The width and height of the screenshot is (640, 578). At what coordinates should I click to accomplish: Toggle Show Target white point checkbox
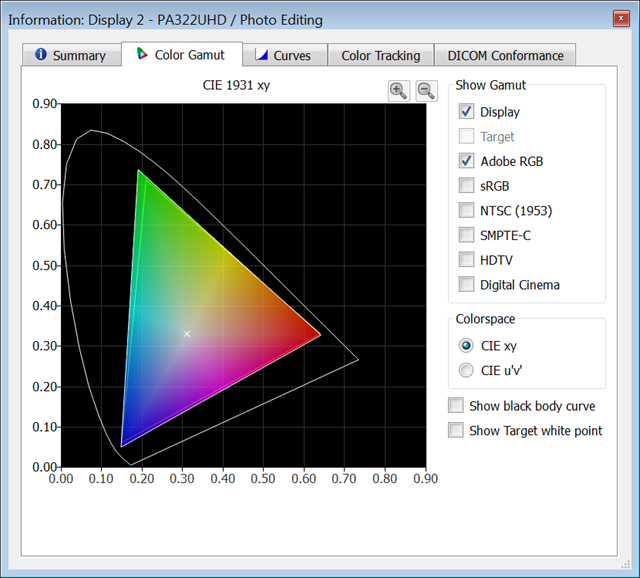(456, 430)
